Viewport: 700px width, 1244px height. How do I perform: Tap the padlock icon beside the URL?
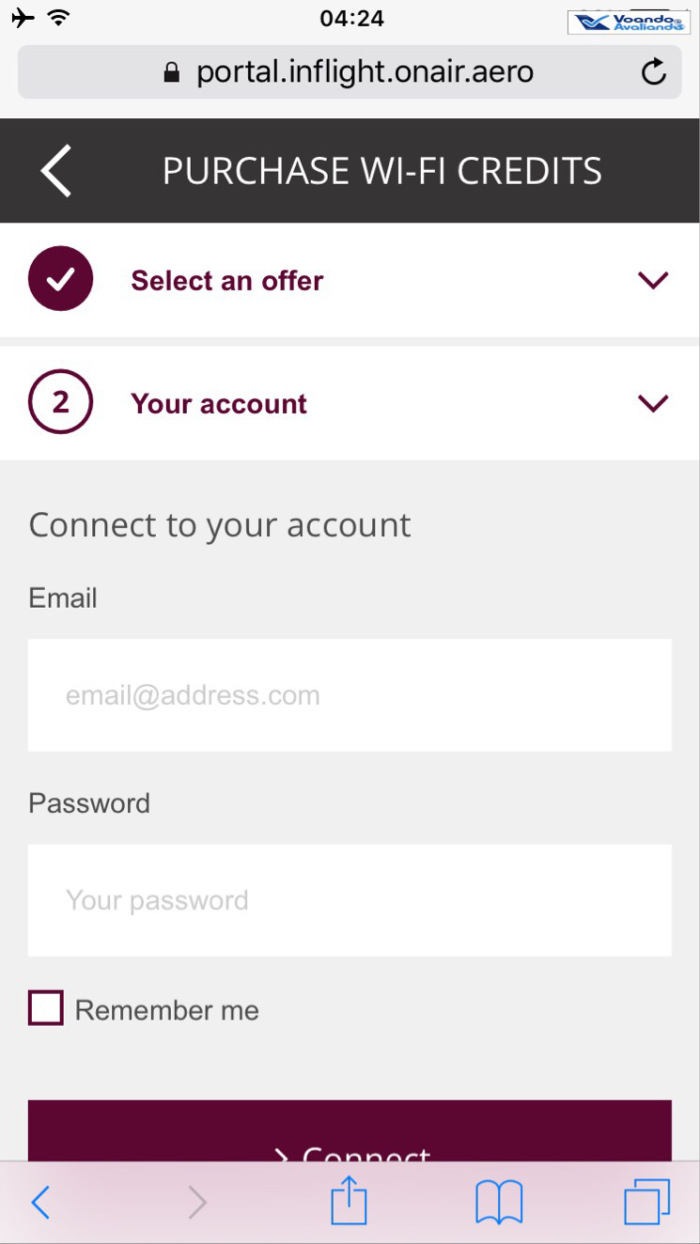(x=171, y=73)
